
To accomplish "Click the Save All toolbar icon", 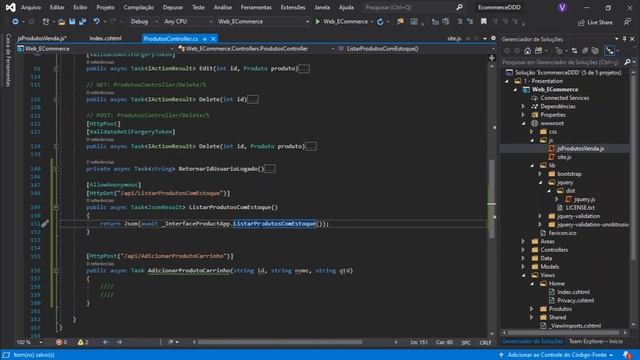I will [83, 22].
